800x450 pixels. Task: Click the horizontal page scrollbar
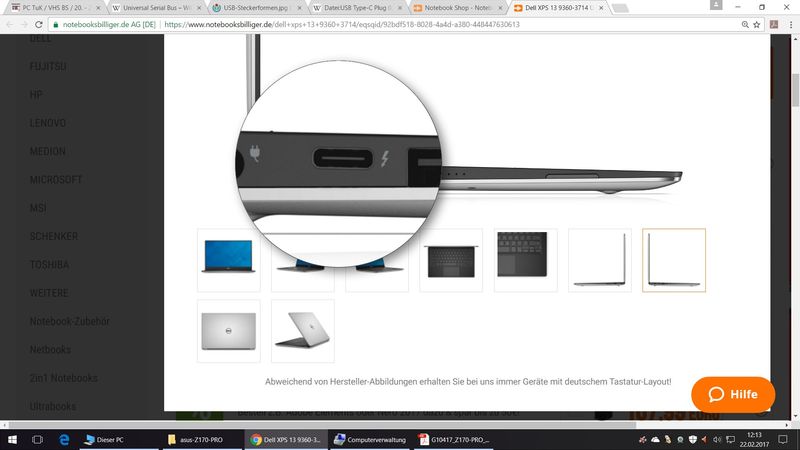pyautogui.click(x=322, y=424)
